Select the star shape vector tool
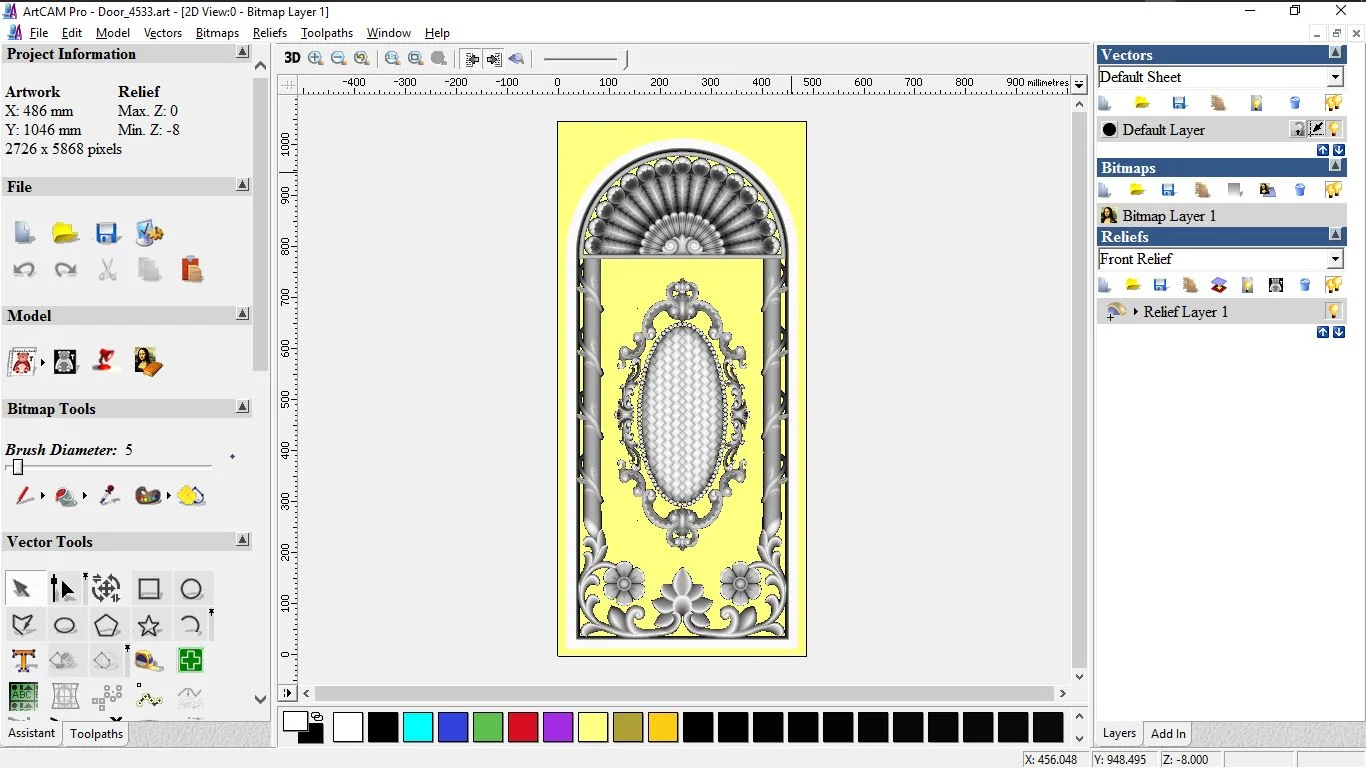1366x768 pixels. (x=149, y=626)
